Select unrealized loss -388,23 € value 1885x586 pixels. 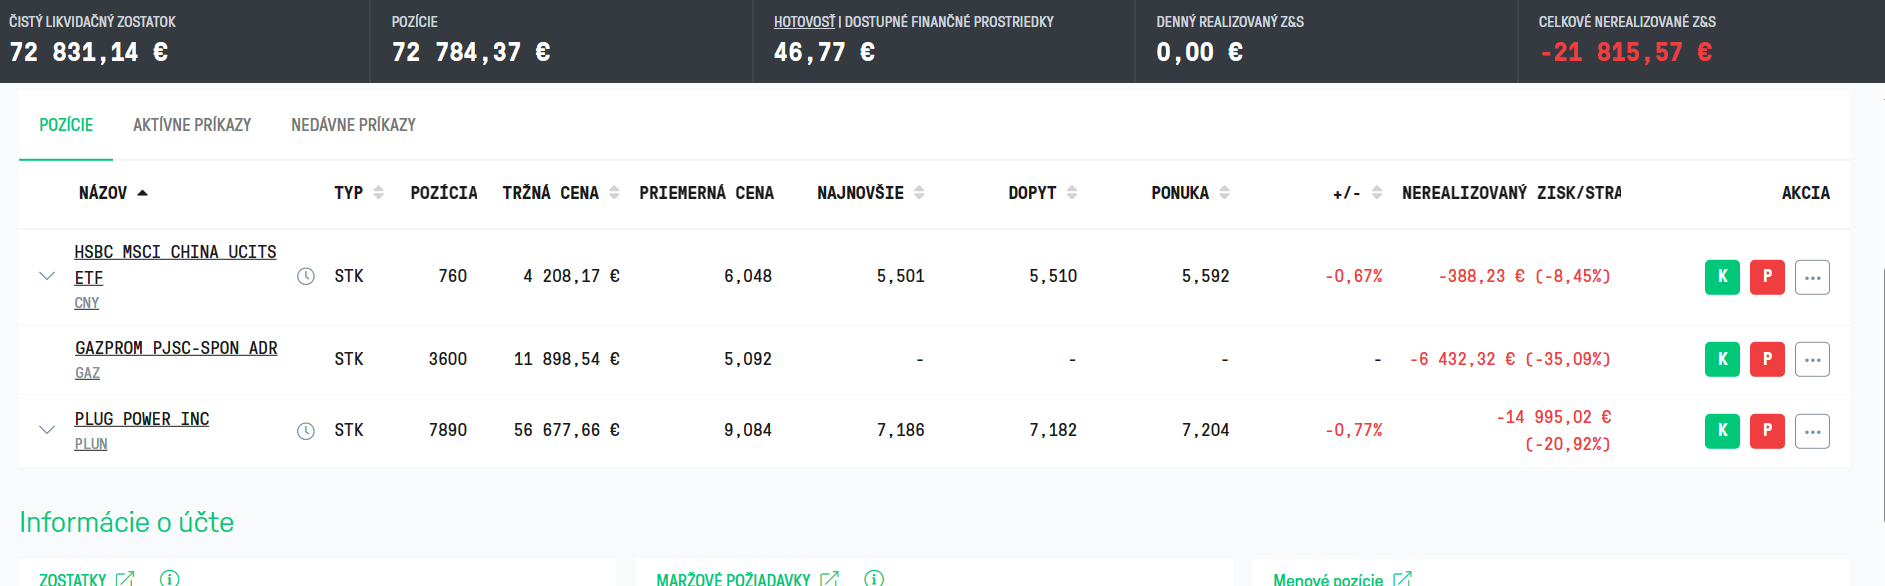pos(1524,276)
